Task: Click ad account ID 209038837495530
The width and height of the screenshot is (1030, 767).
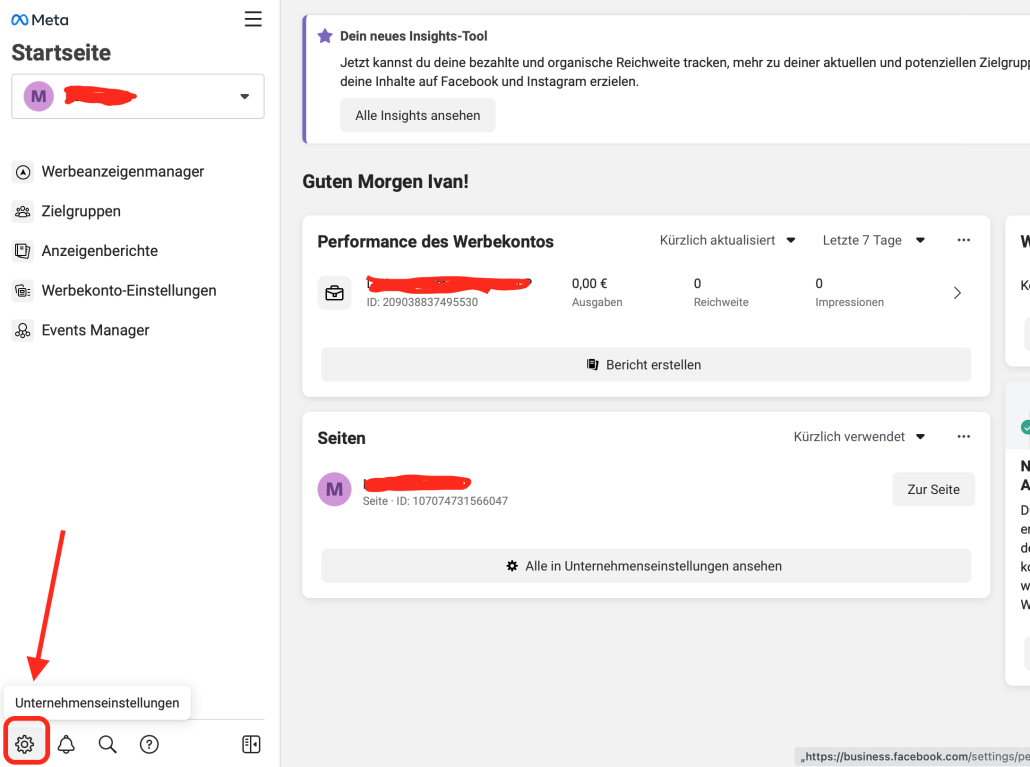Action: tap(422, 302)
